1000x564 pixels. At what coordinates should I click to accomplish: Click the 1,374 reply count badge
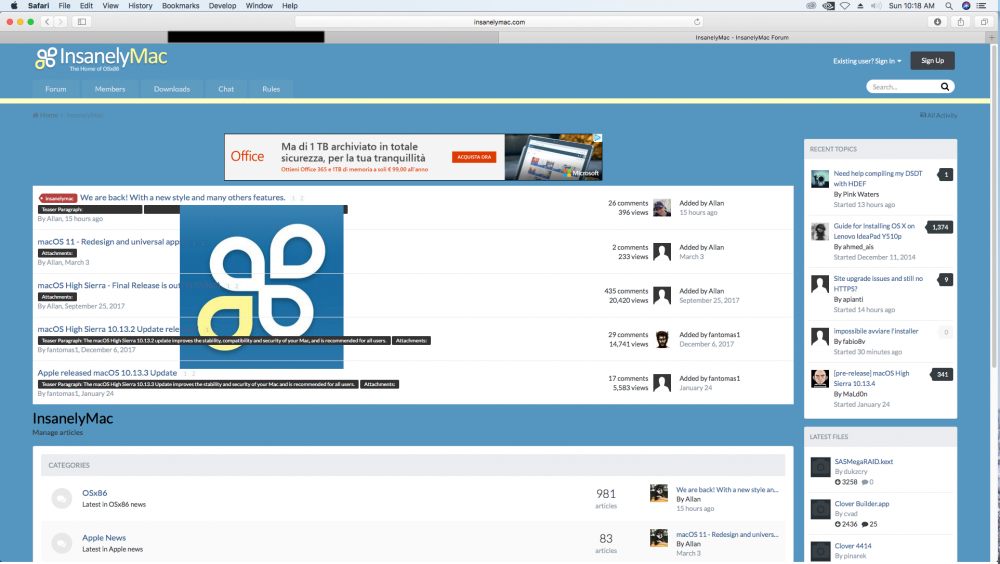940,227
